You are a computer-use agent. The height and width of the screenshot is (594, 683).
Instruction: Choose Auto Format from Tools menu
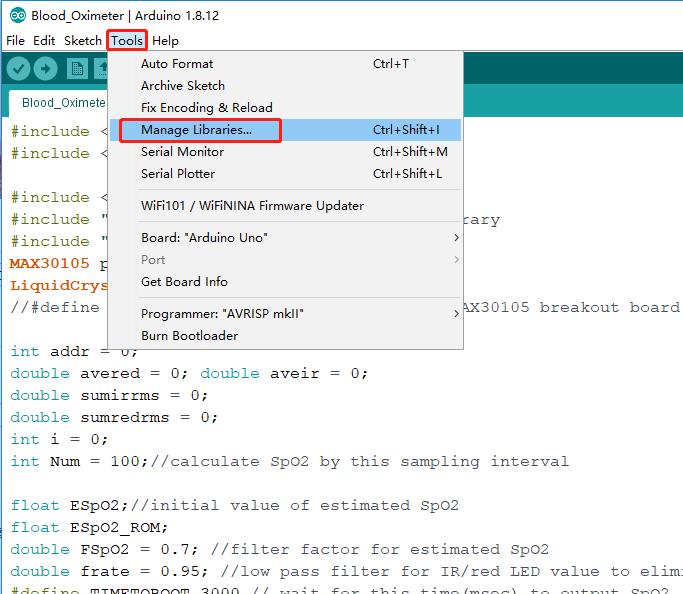(x=177, y=64)
